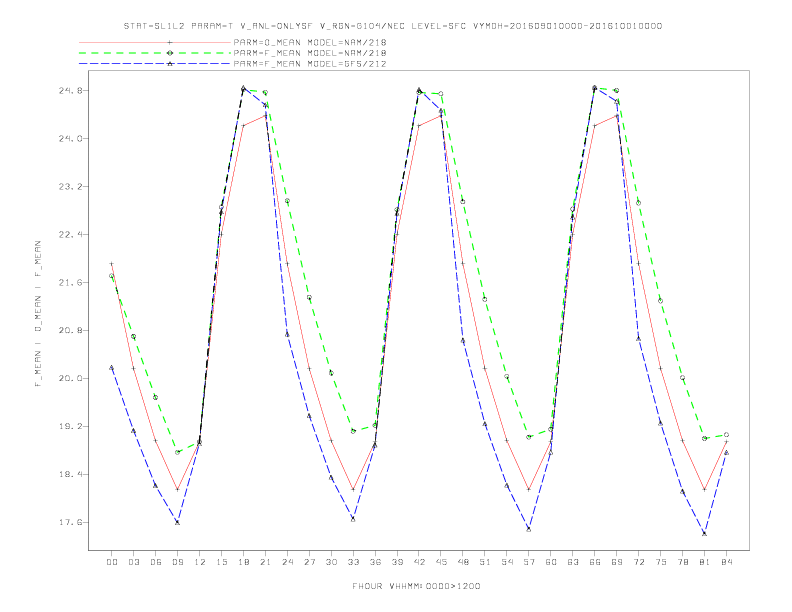
Task: Click the red solid line legend sample
Action: click(x=155, y=42)
